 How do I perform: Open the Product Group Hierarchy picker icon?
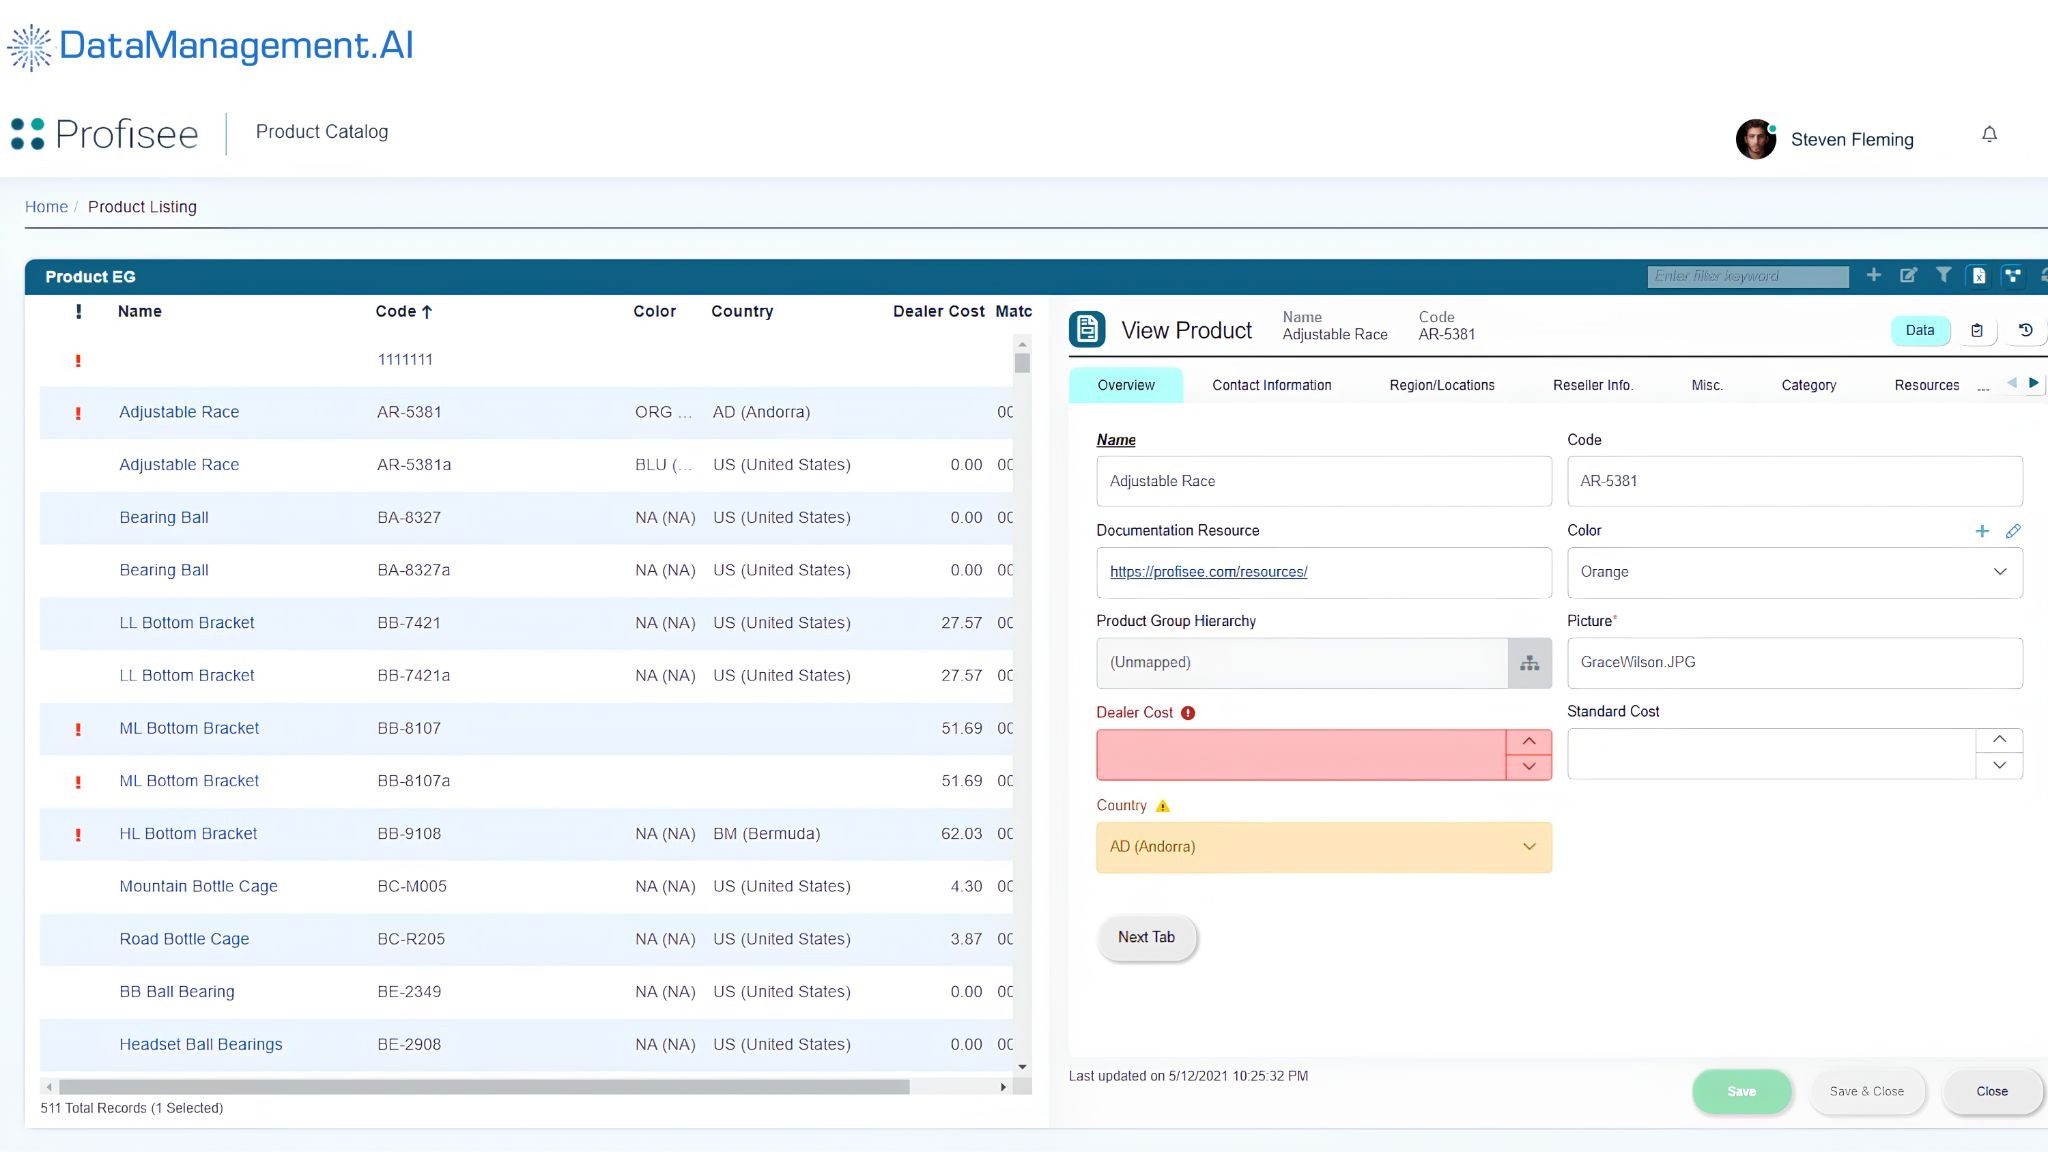[1529, 663]
